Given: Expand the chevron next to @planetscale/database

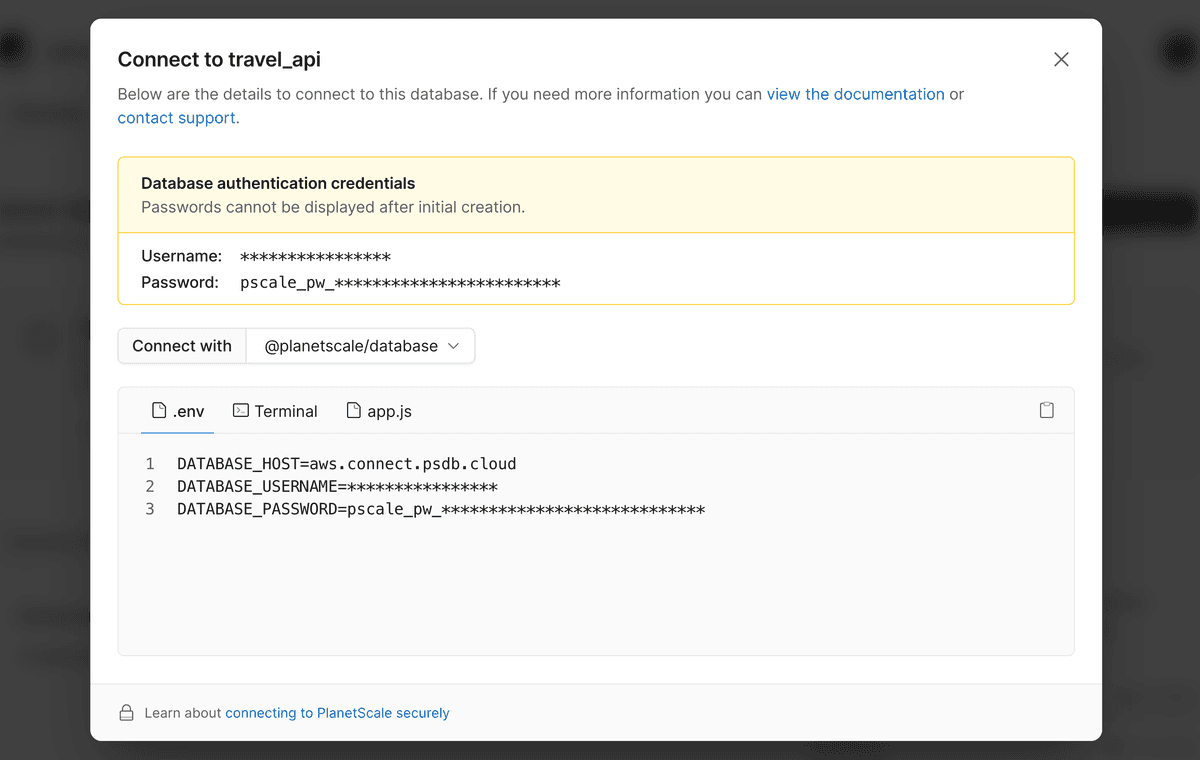Looking at the screenshot, I should tap(453, 346).
